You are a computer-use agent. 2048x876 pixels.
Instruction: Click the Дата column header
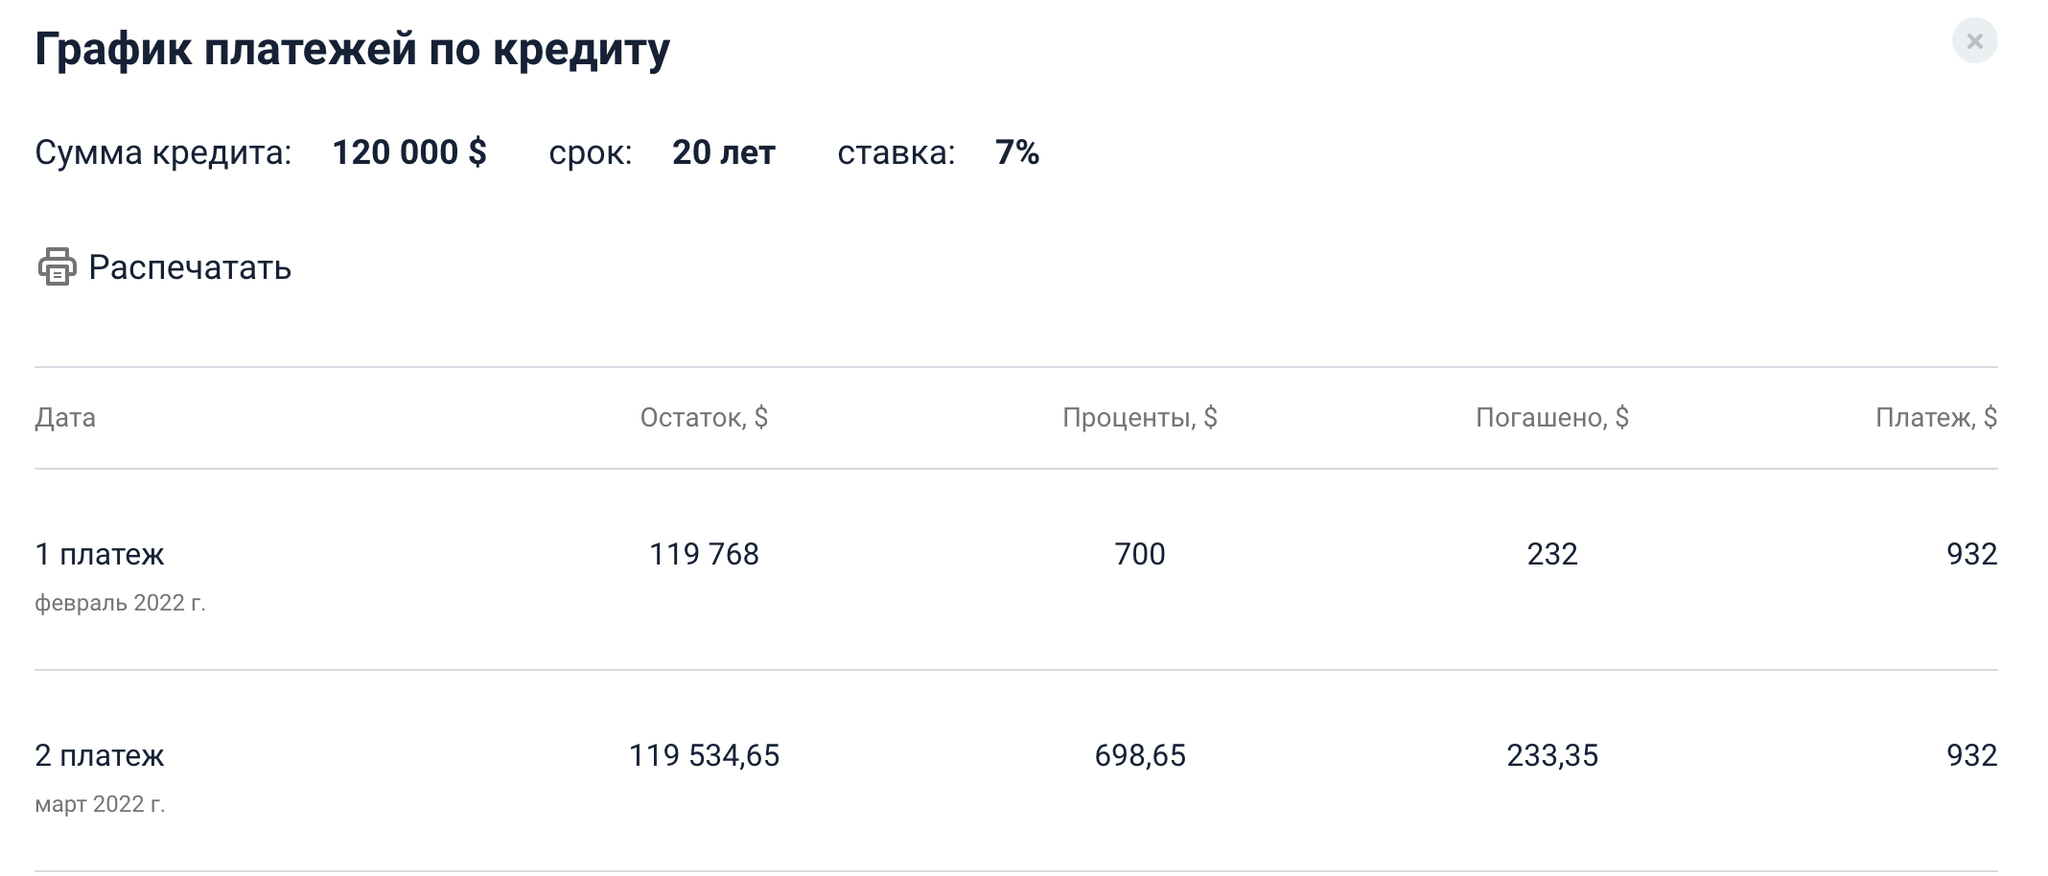point(65,417)
